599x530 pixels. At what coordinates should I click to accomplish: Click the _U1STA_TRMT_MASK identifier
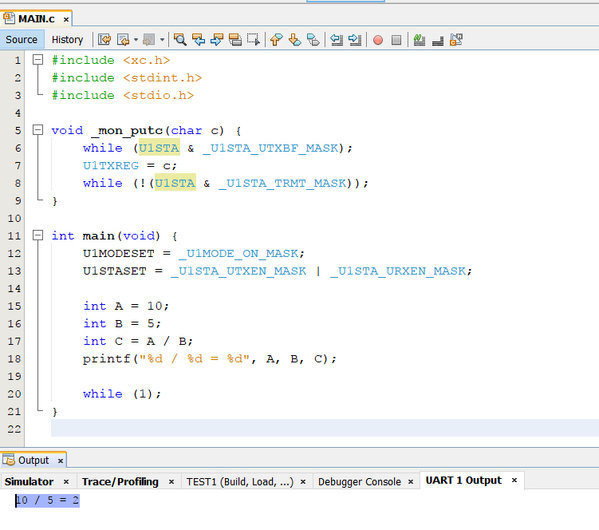tap(282, 183)
